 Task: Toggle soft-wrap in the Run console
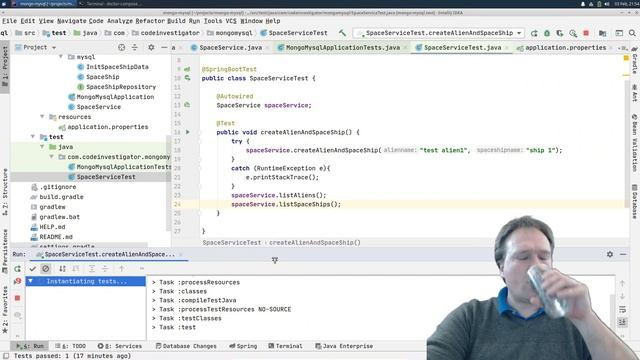point(622,309)
